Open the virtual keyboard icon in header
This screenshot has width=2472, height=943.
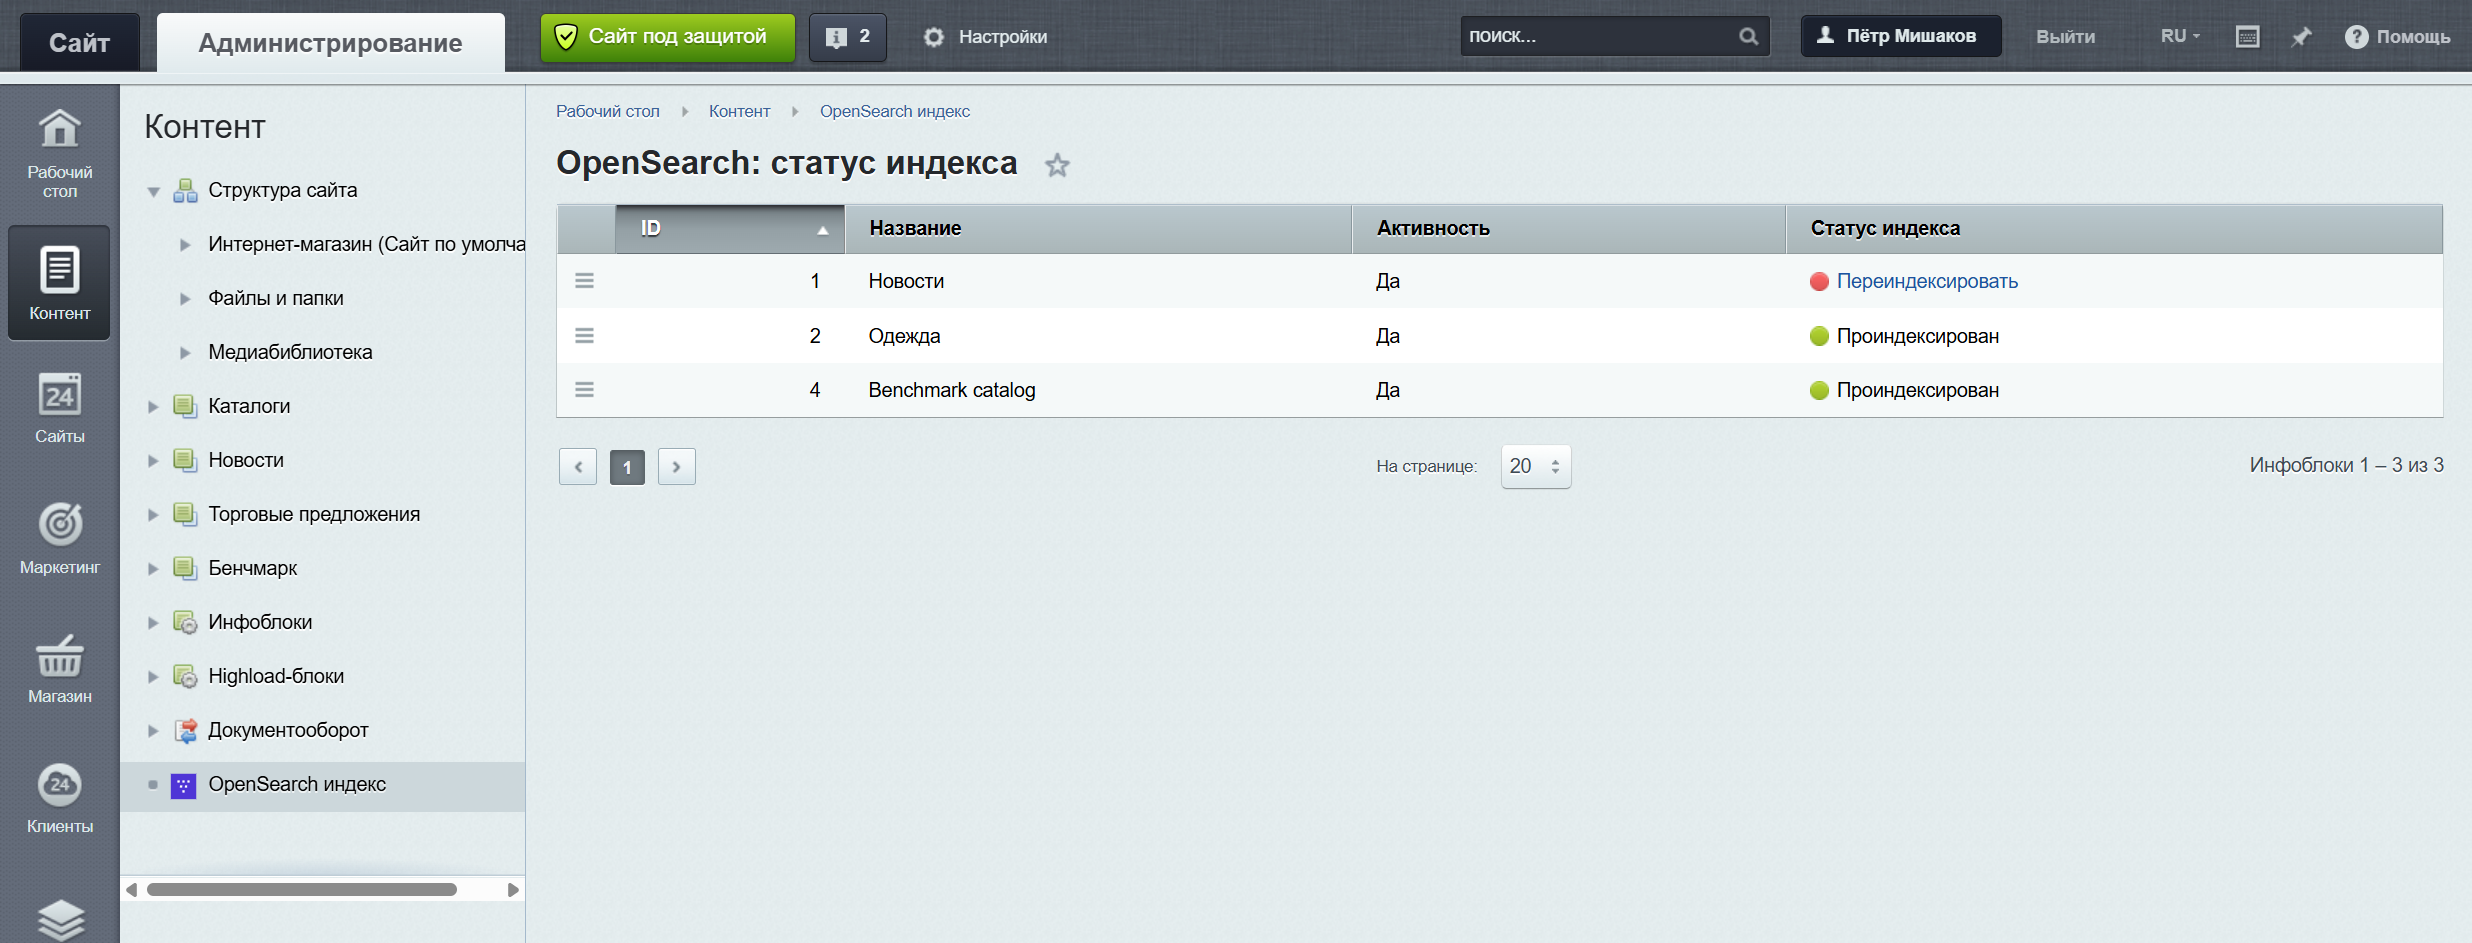pyautogui.click(x=2247, y=37)
